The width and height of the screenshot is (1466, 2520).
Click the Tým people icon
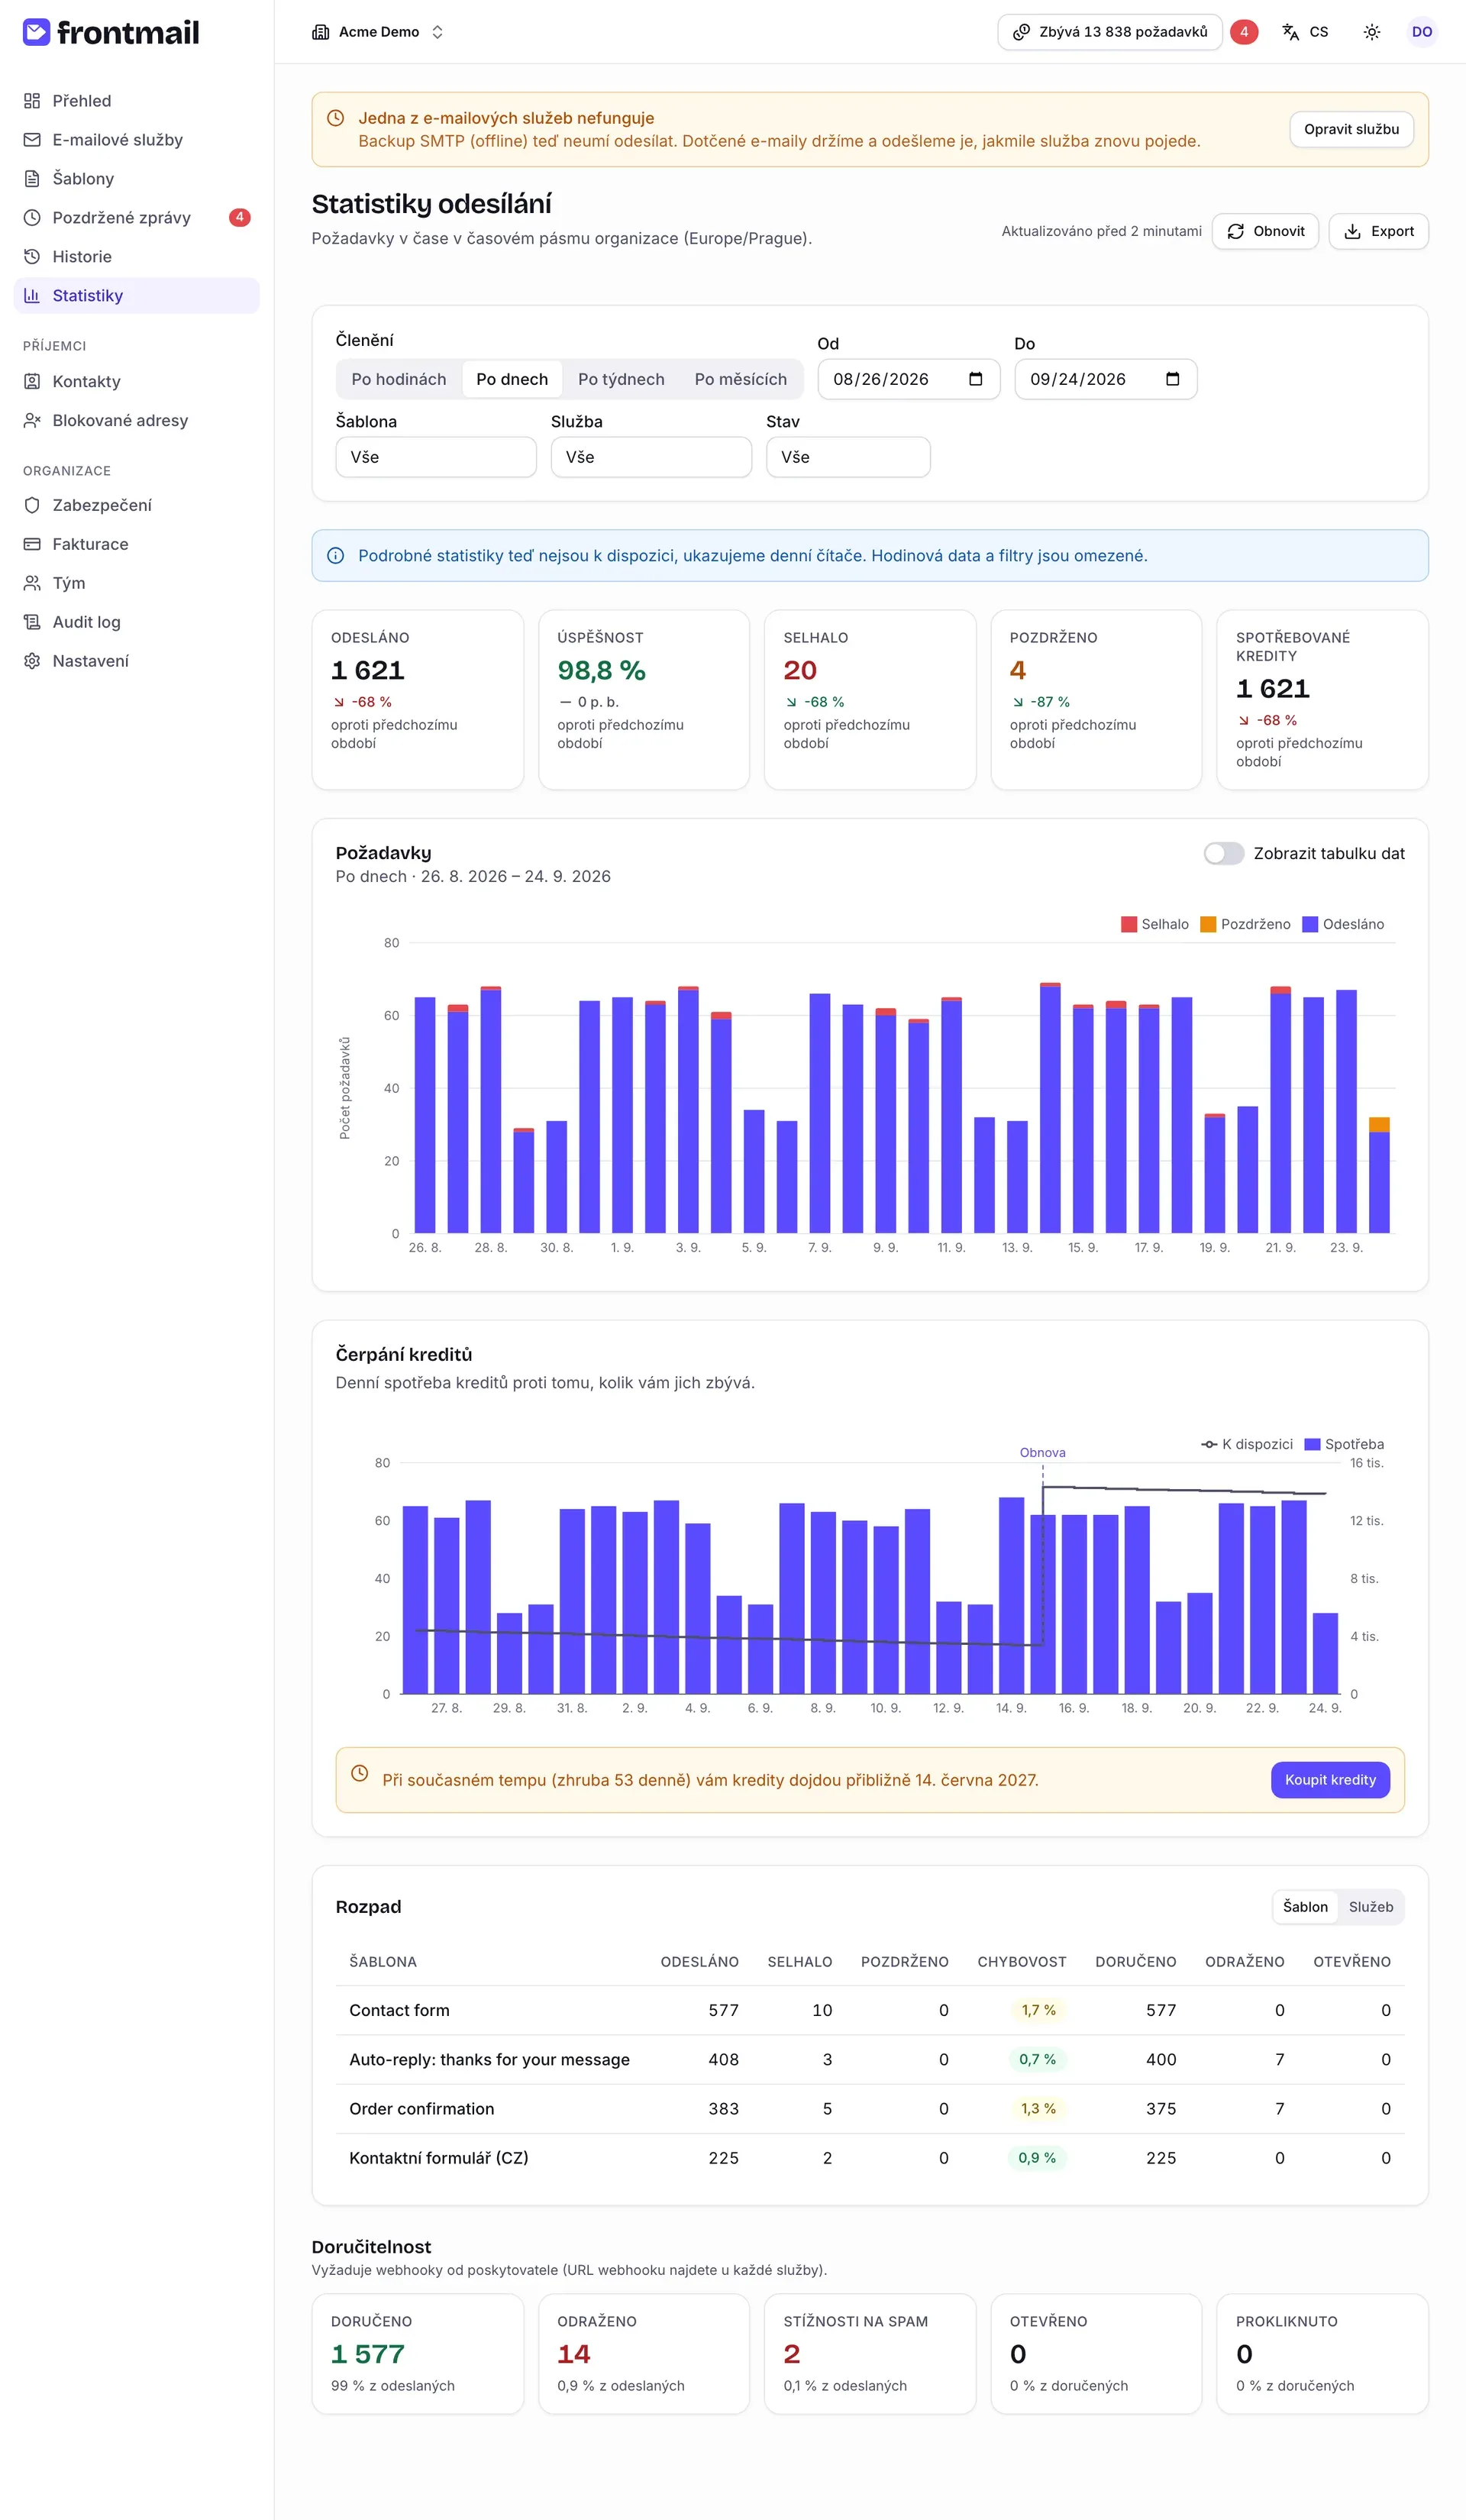(x=32, y=584)
